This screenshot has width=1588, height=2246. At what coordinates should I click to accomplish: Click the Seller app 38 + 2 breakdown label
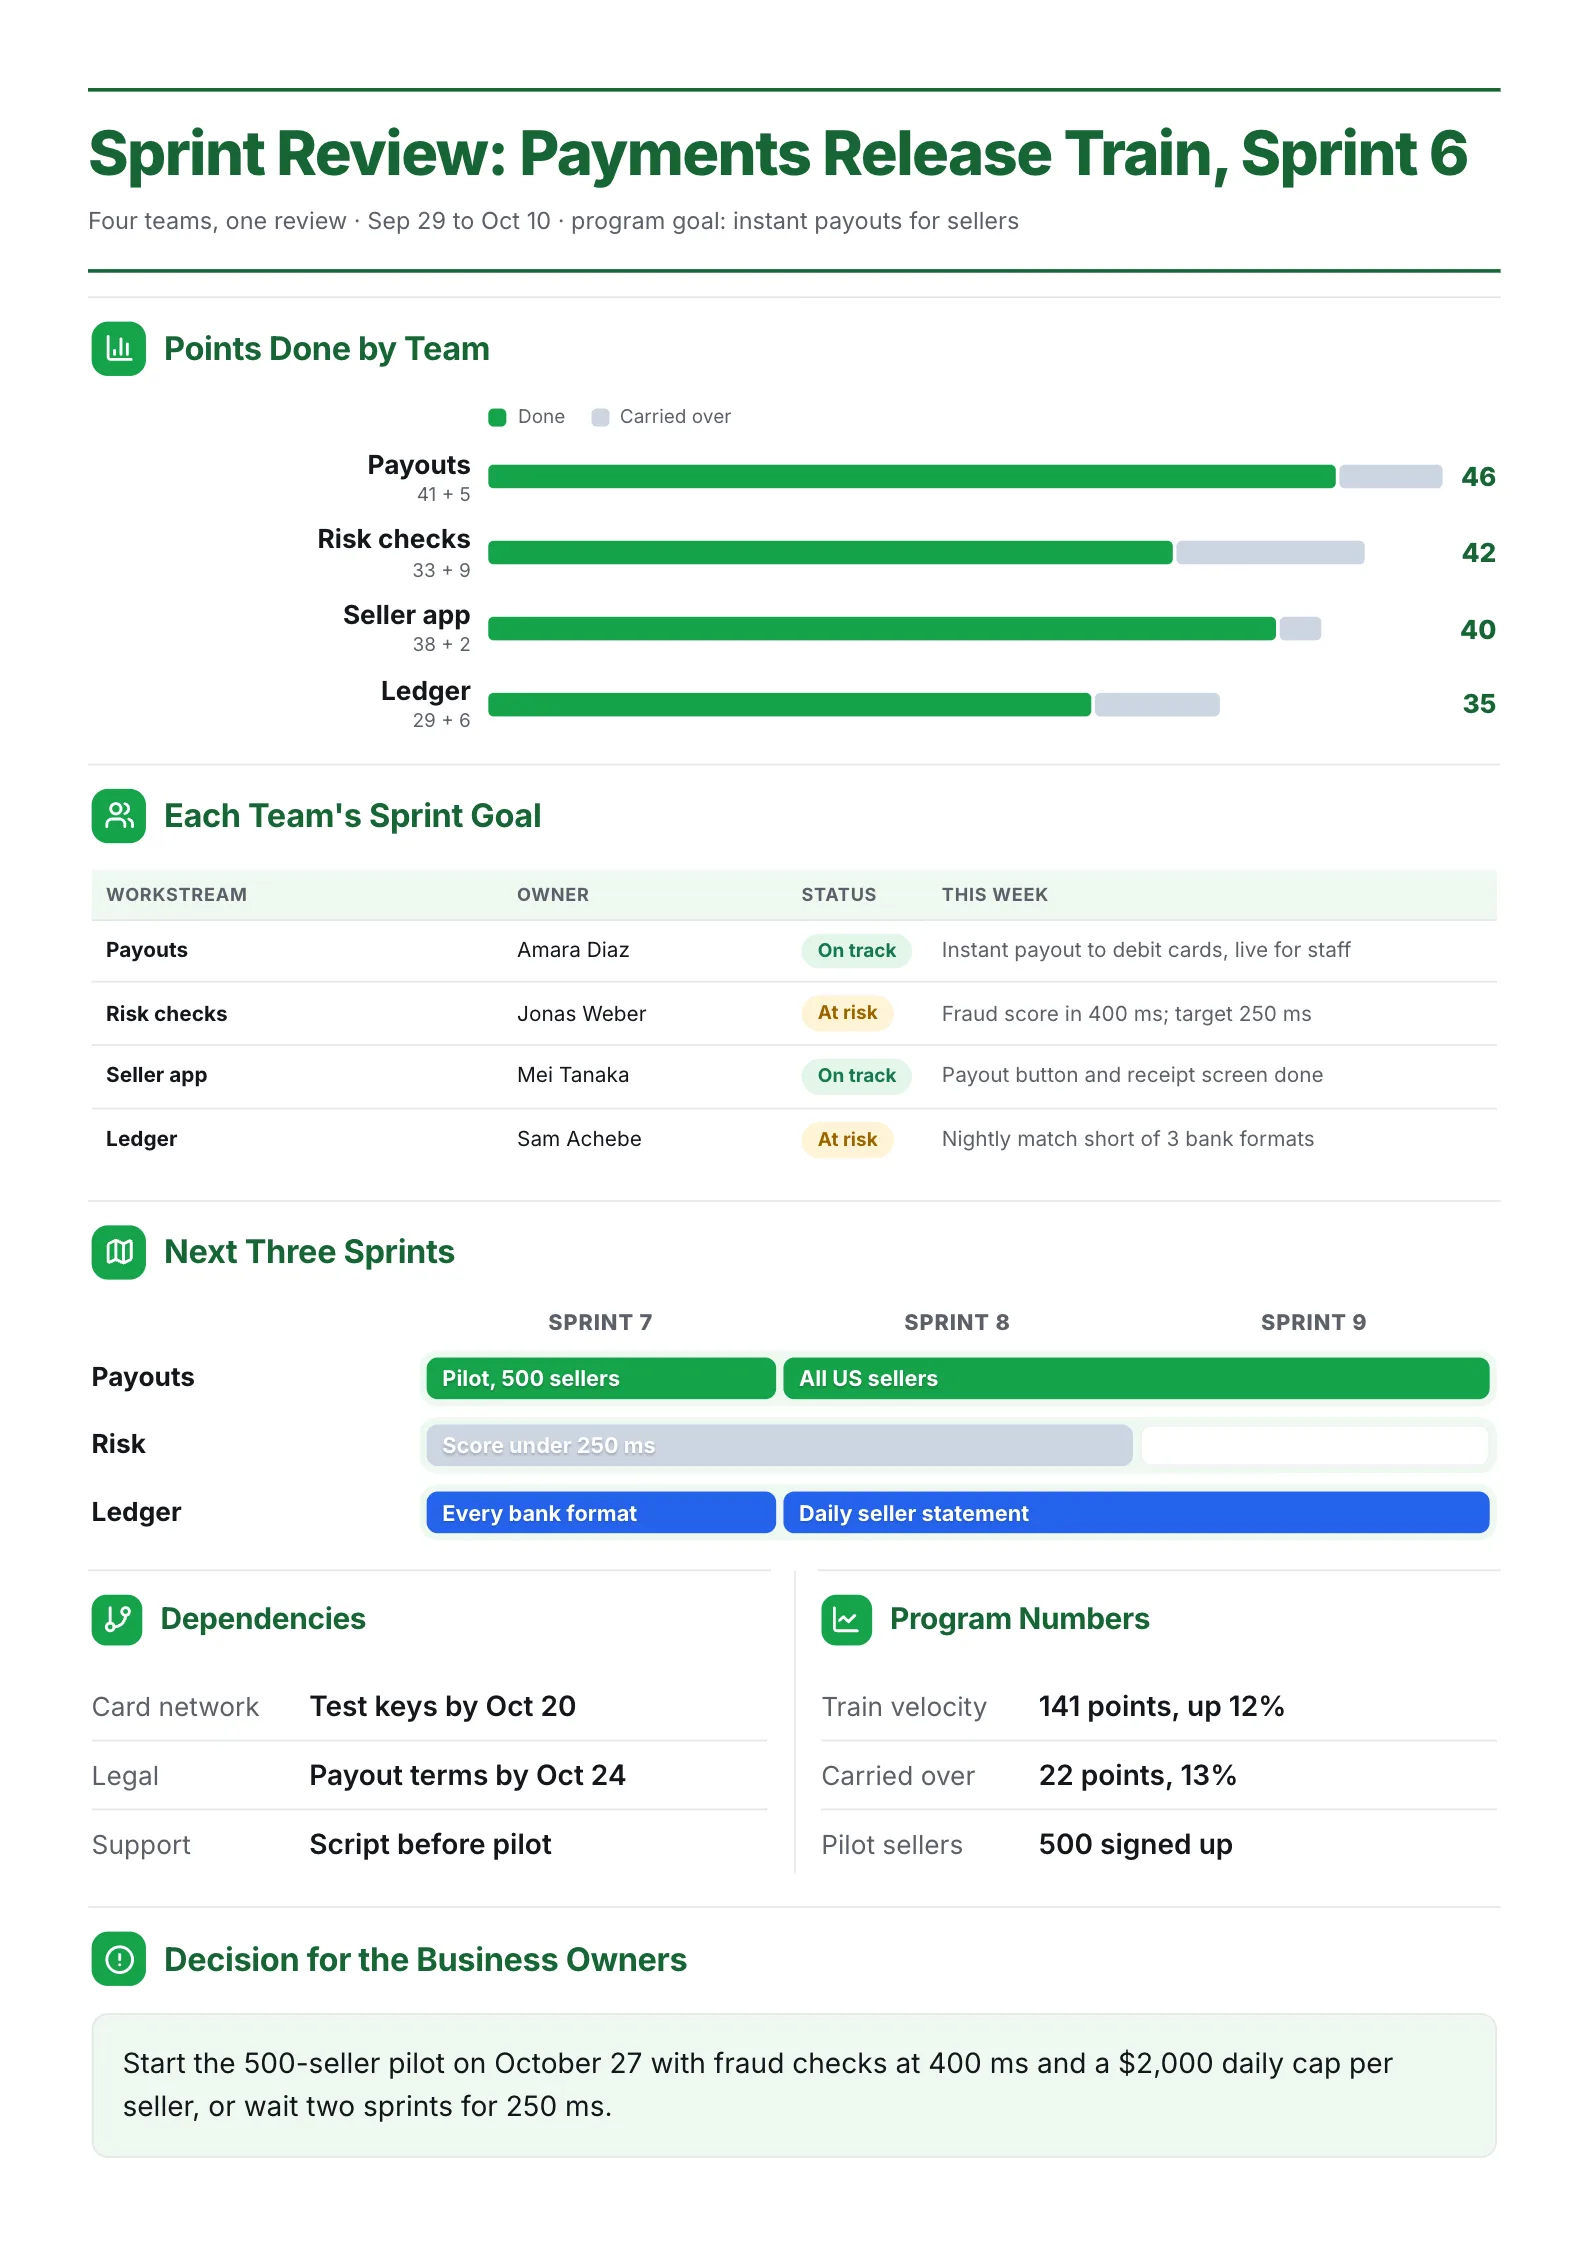click(441, 645)
